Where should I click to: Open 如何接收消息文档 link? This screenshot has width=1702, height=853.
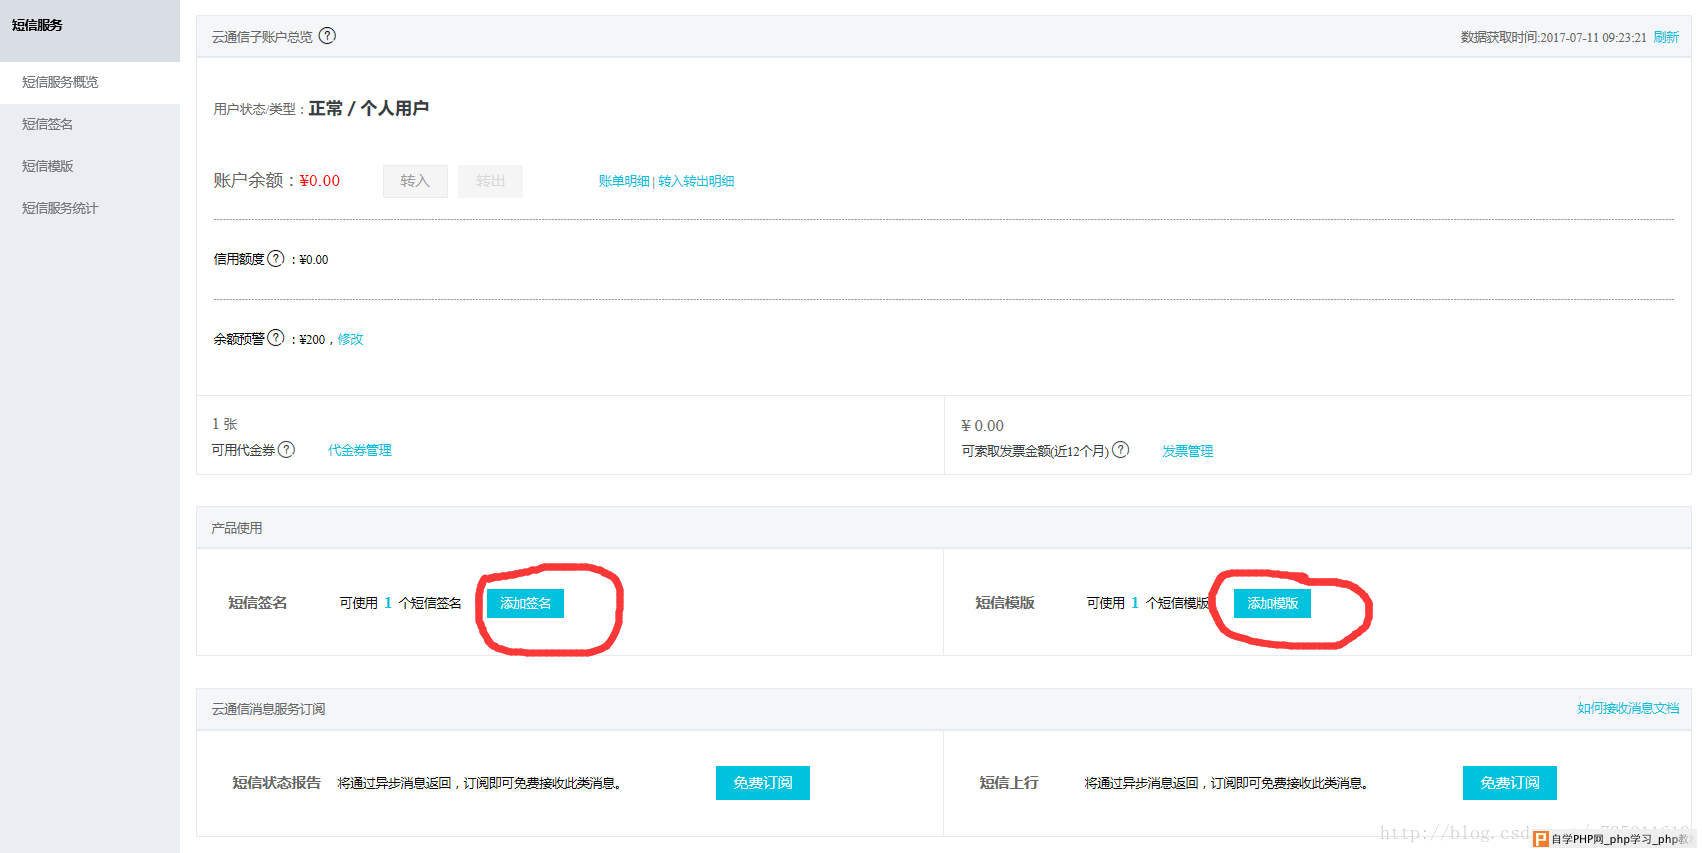point(1628,708)
